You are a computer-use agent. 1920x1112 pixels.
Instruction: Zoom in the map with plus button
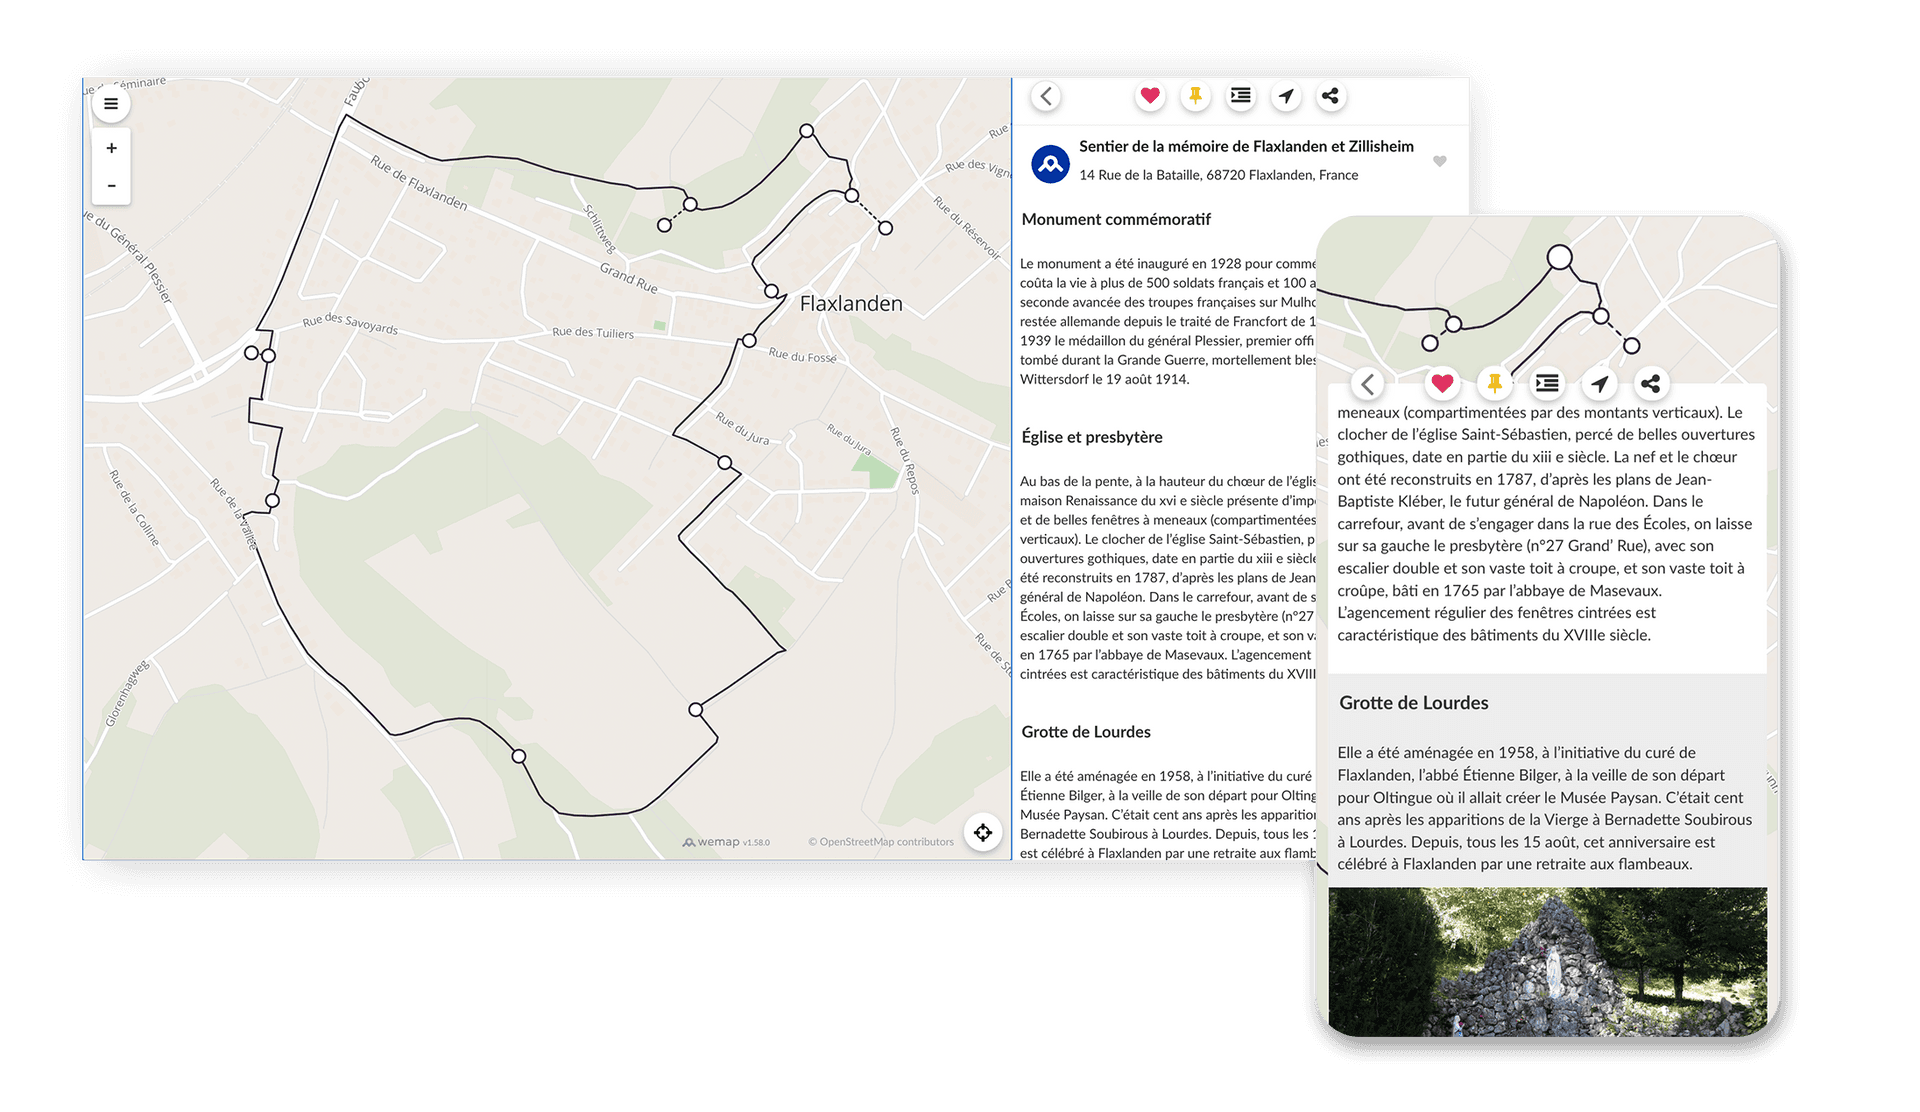pyautogui.click(x=111, y=148)
